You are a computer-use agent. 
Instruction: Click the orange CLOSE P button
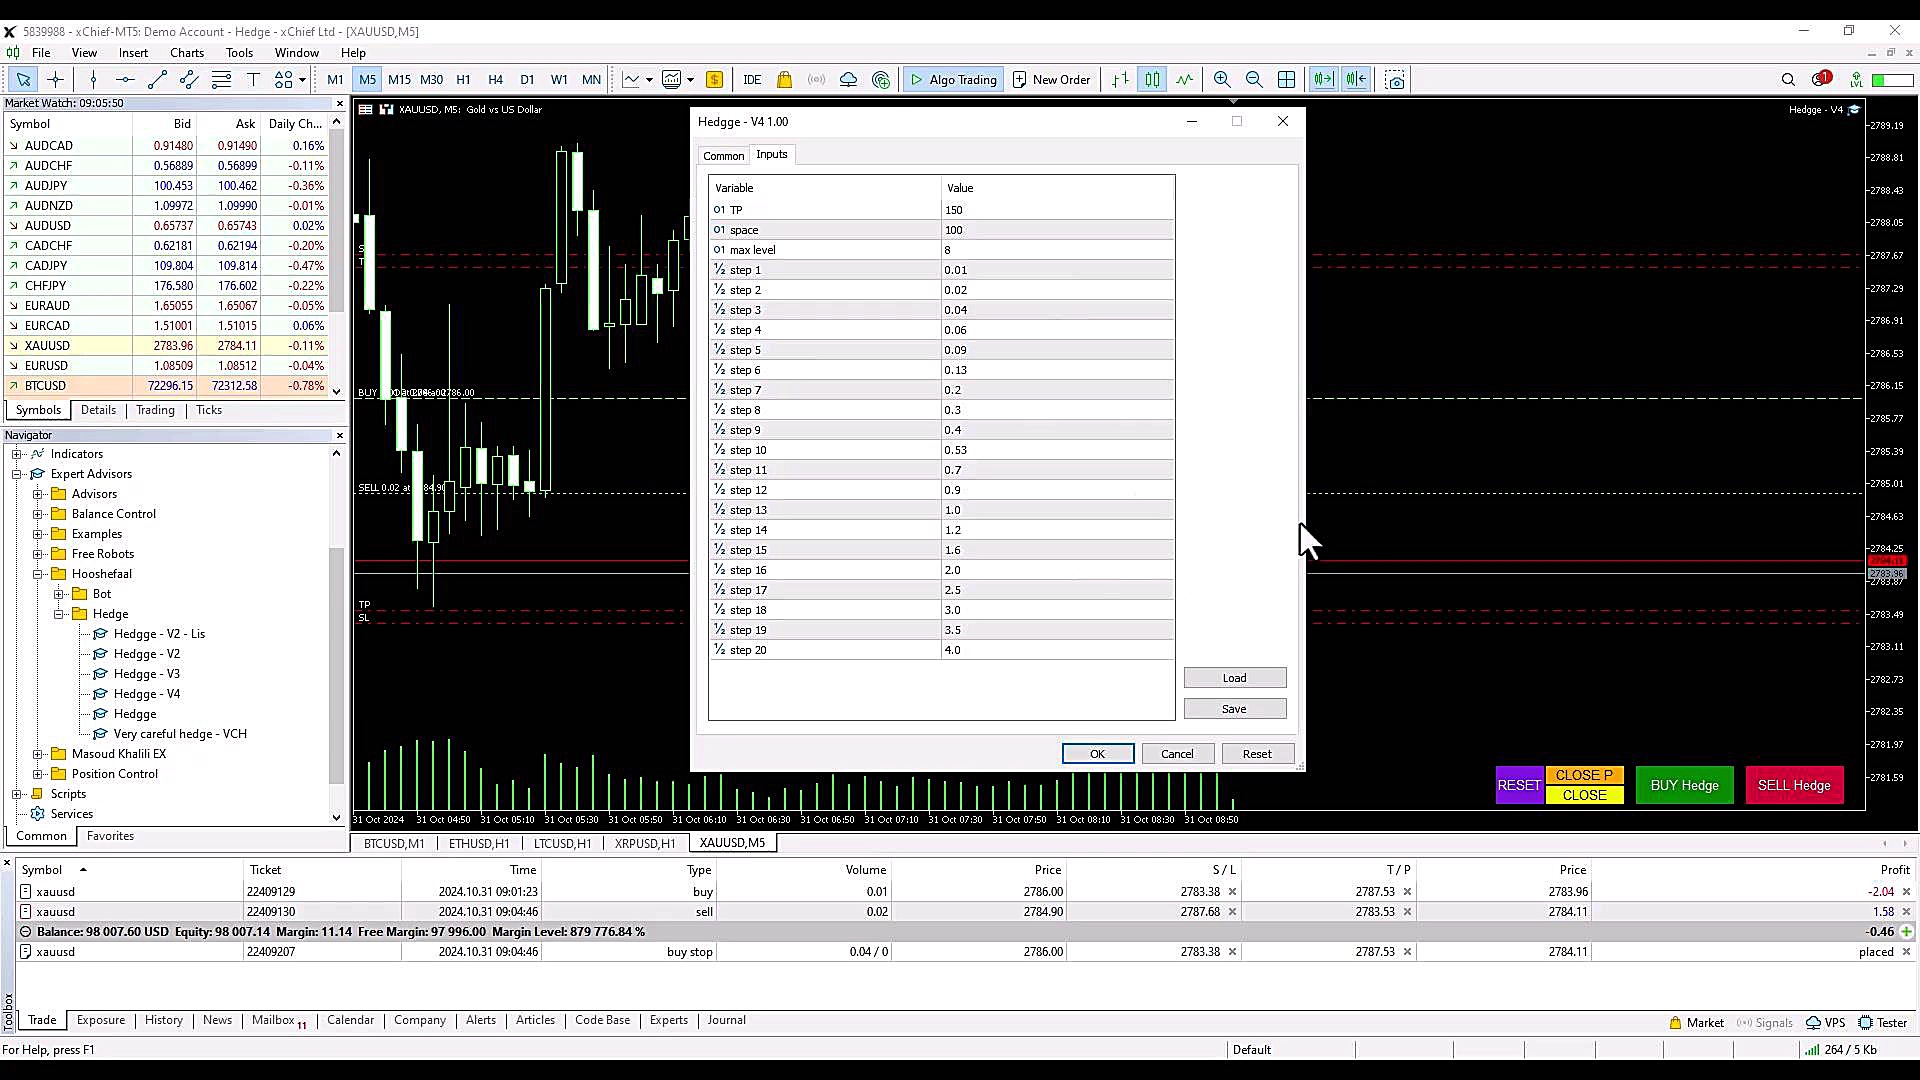point(1584,775)
